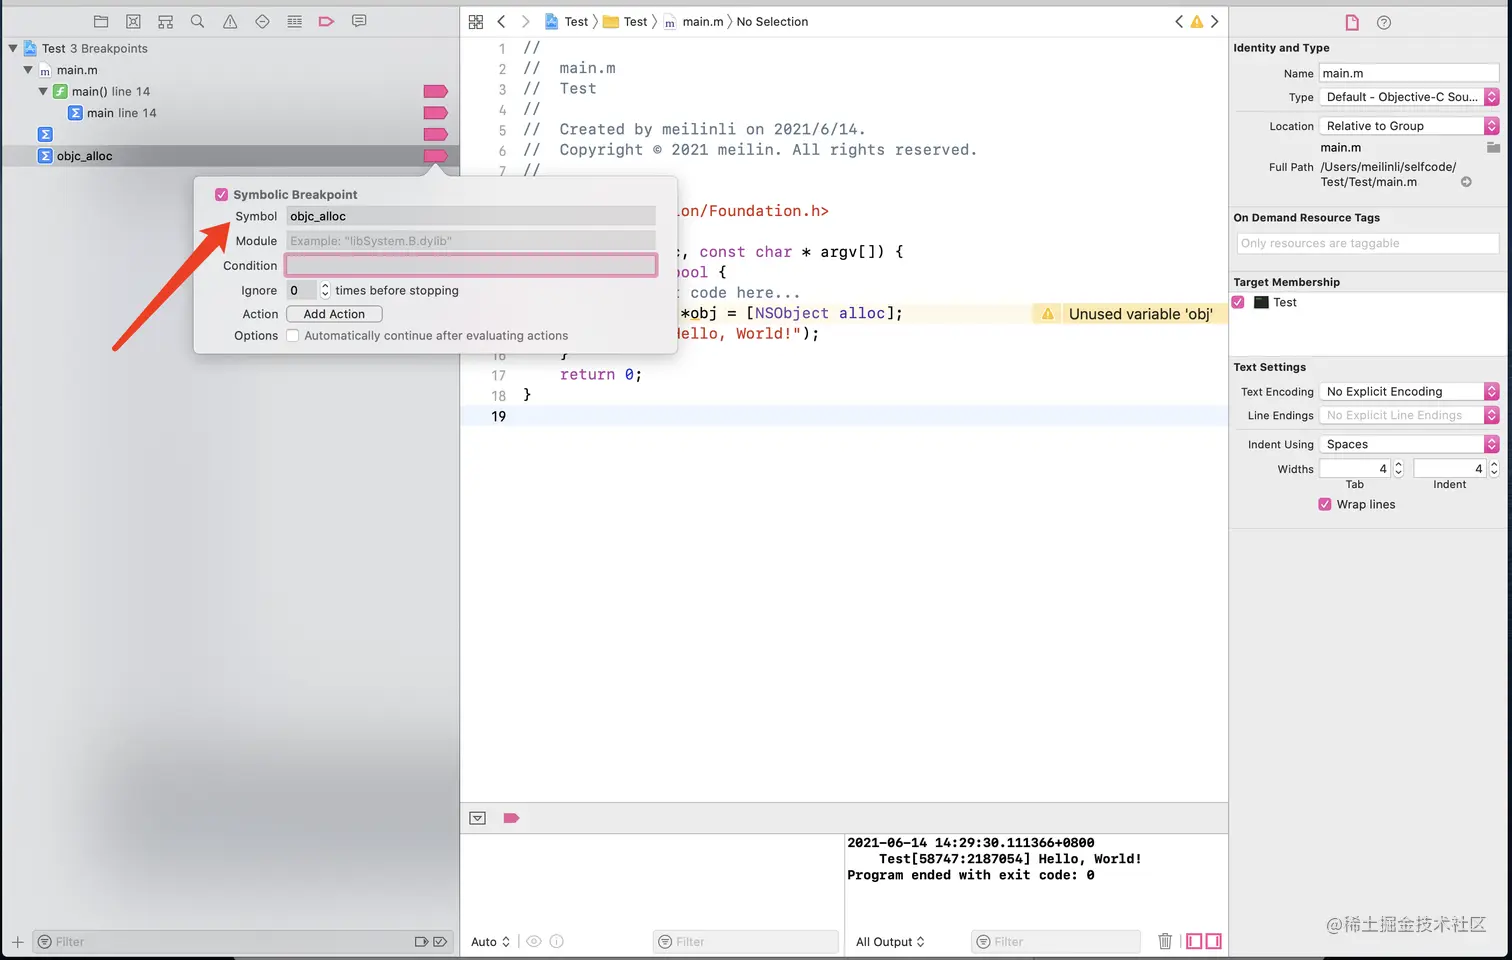Open the Auto variables scope dropdown
Image resolution: width=1512 pixels, height=960 pixels.
coord(490,942)
